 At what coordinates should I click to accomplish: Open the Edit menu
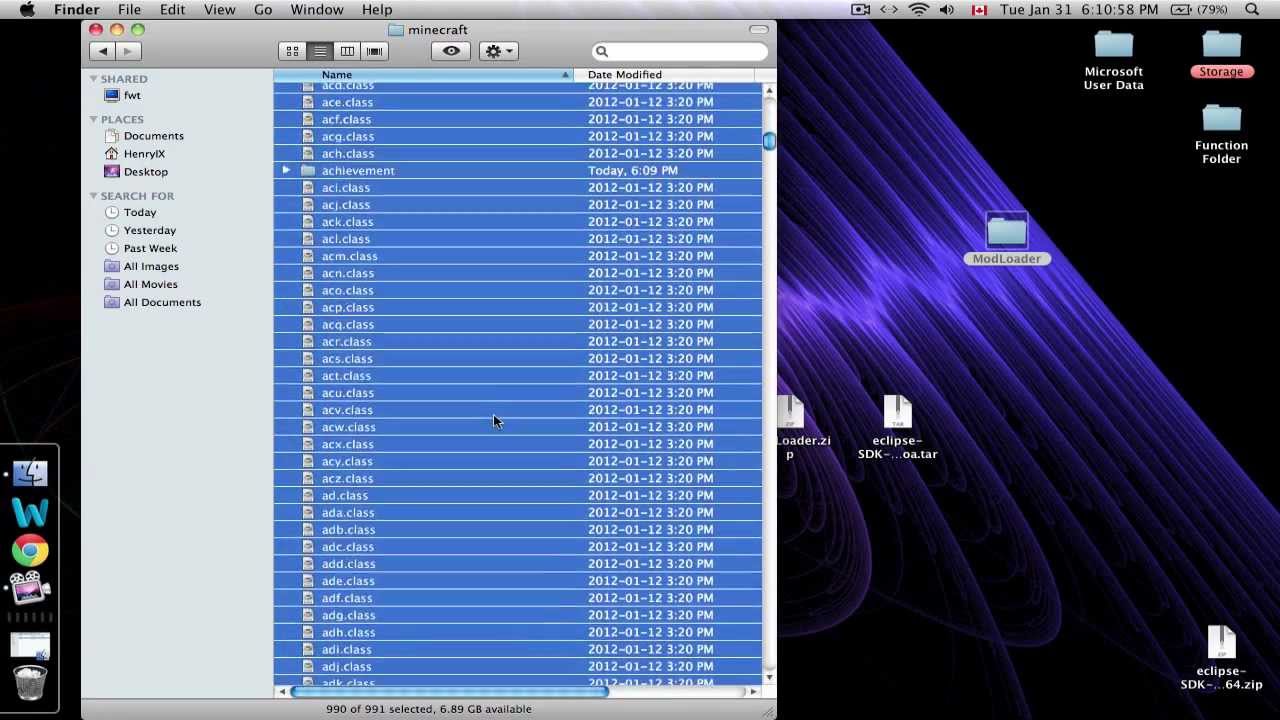click(x=172, y=9)
